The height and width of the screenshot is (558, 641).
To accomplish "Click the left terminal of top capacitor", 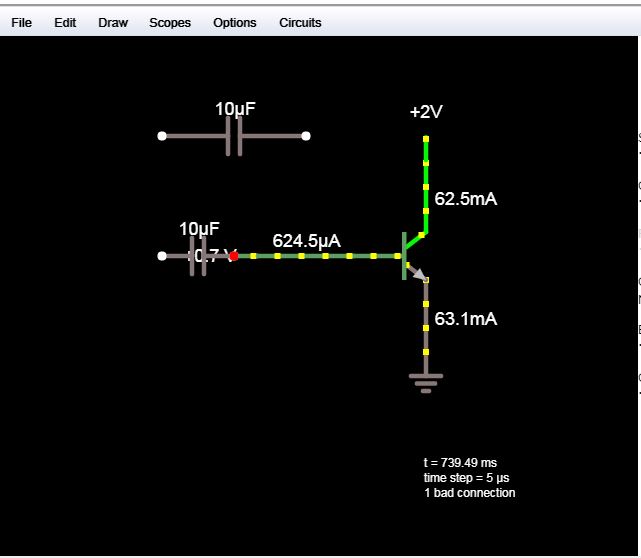I will click(162, 136).
